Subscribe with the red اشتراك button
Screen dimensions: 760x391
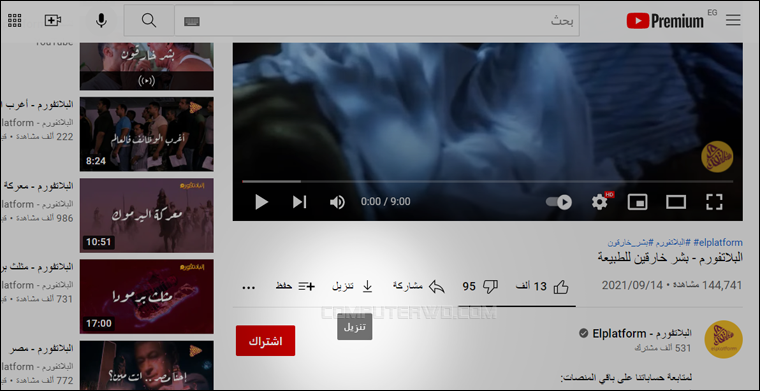(266, 341)
